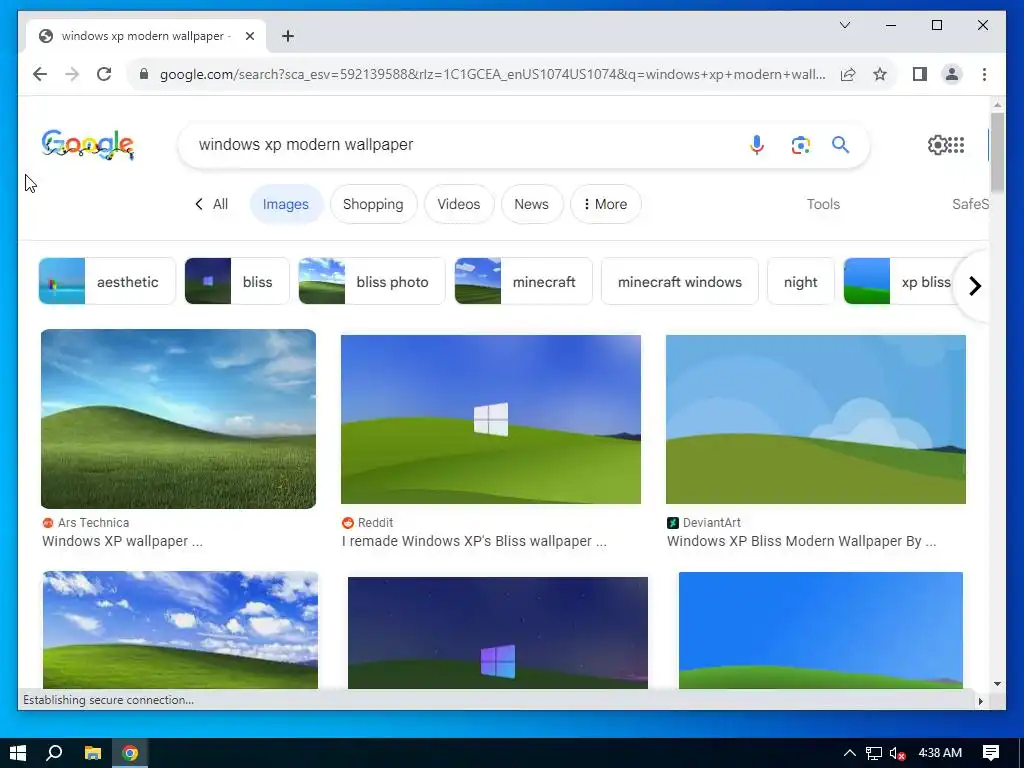Filter by the bliss chip

236,281
